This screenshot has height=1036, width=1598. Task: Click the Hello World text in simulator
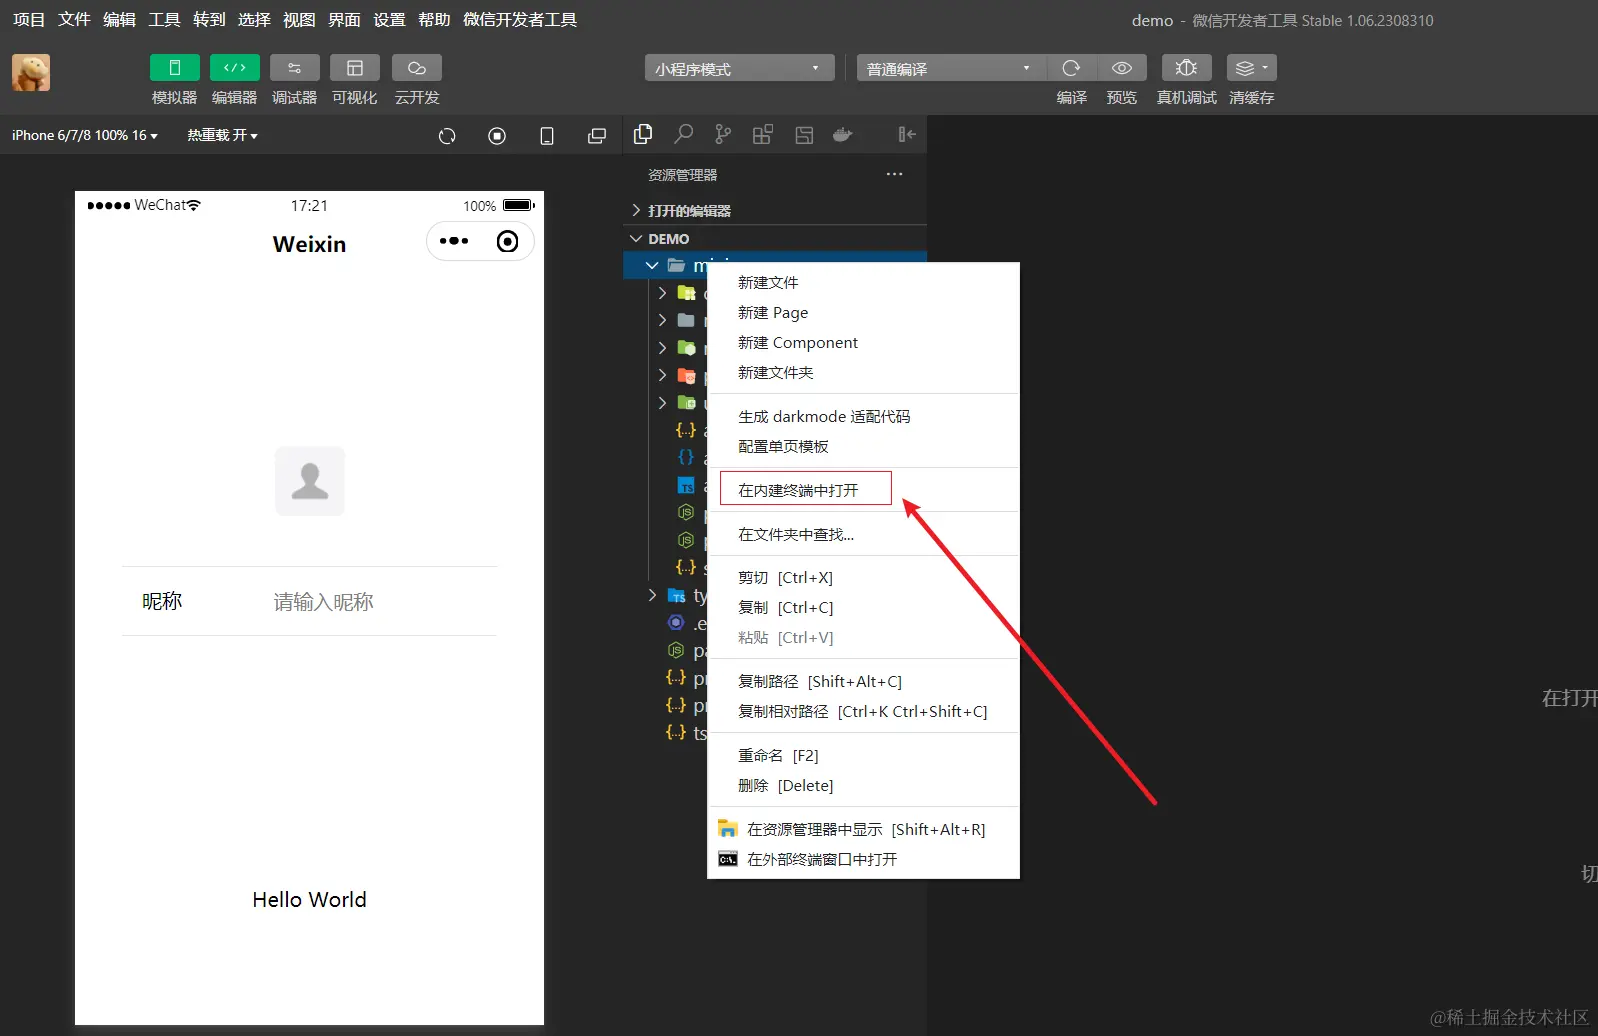(x=310, y=900)
